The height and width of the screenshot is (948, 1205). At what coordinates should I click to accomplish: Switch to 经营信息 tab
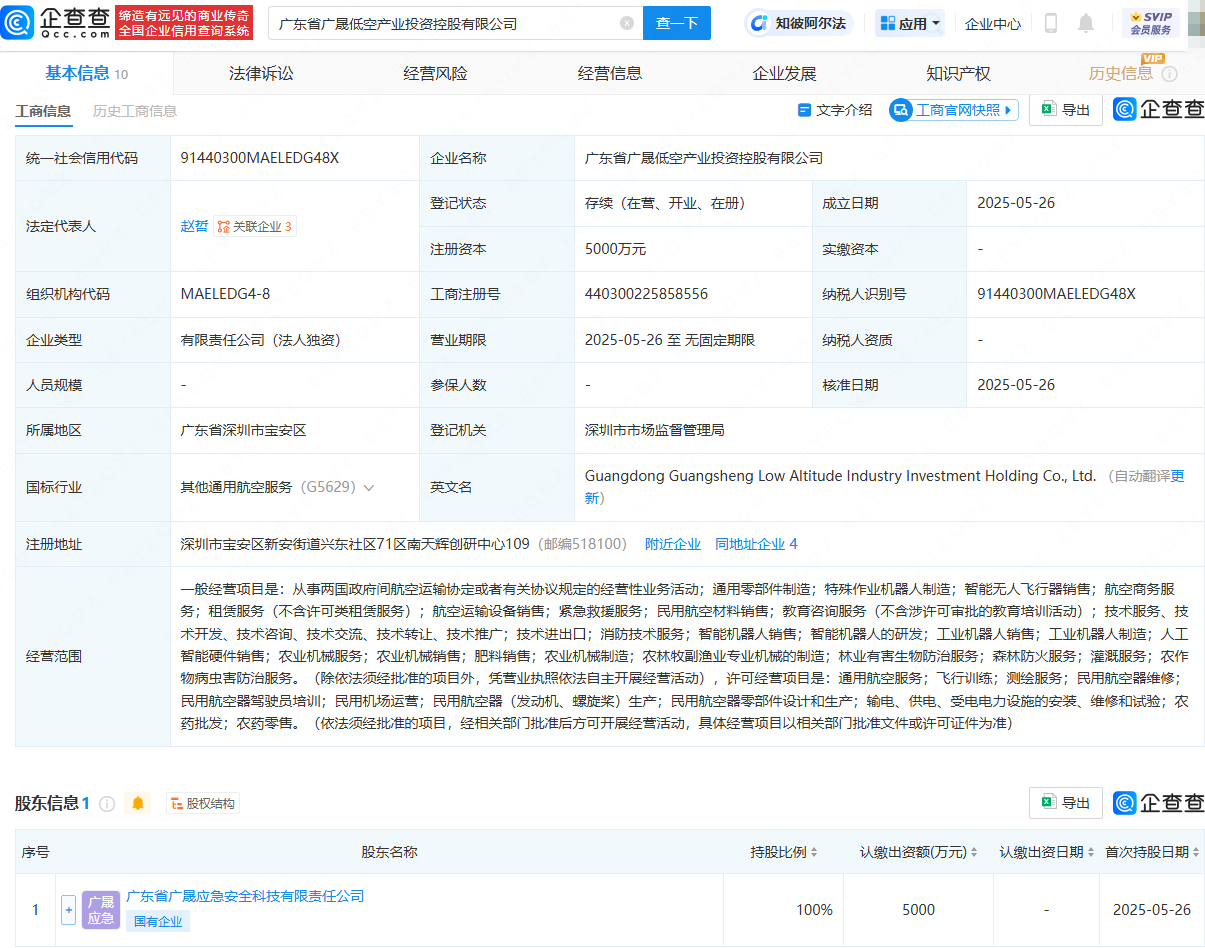610,73
